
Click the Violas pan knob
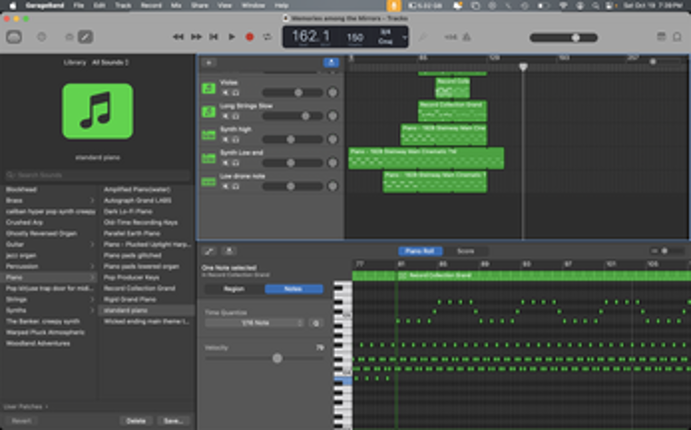click(x=333, y=93)
